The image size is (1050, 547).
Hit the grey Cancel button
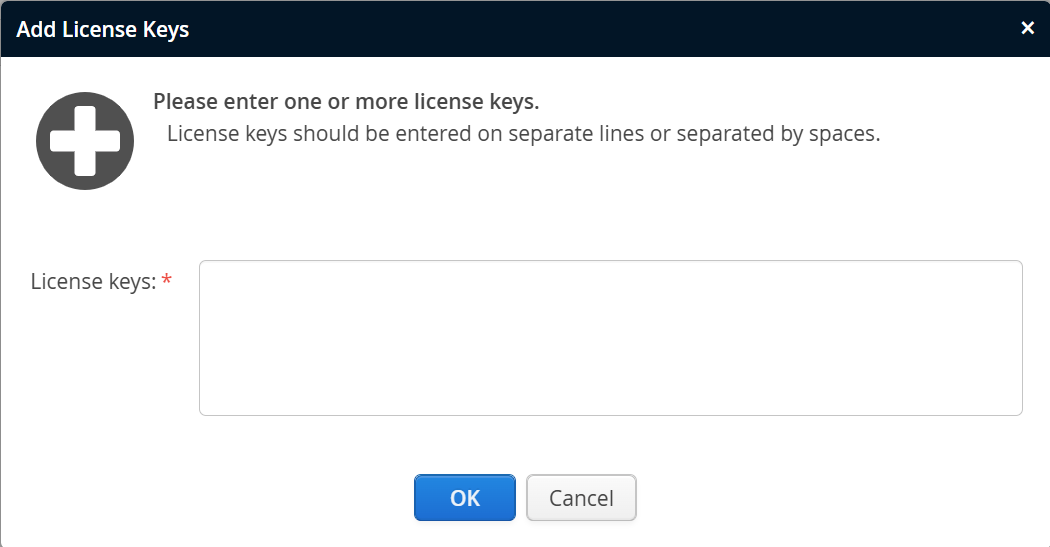pos(581,498)
